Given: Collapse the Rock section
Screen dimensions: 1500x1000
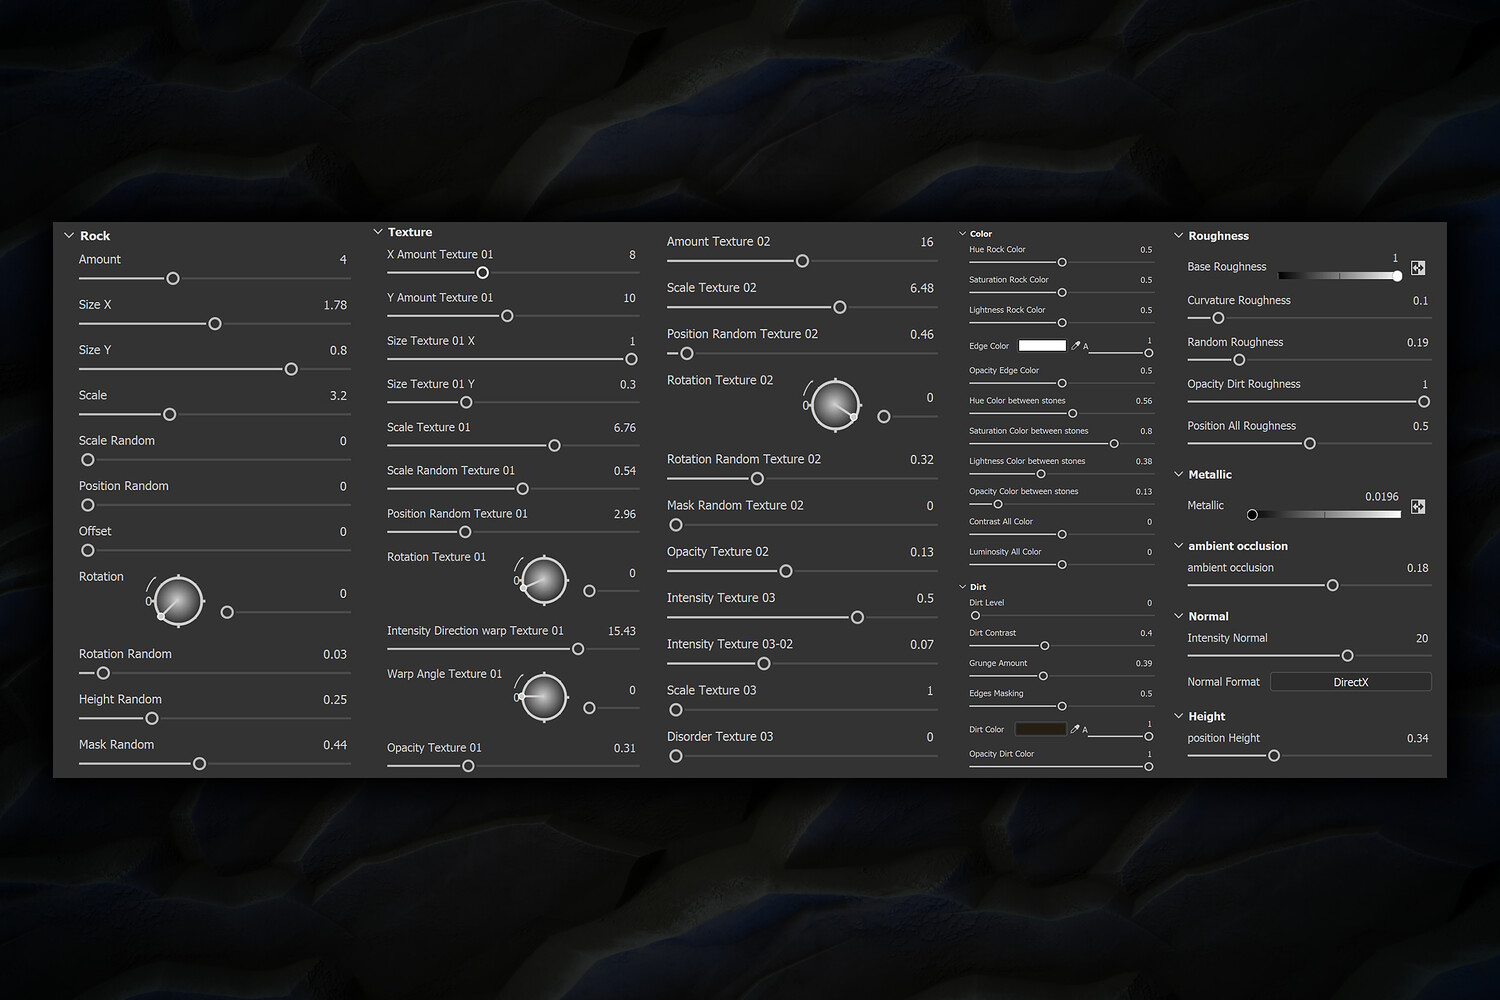Looking at the screenshot, I should click(69, 236).
